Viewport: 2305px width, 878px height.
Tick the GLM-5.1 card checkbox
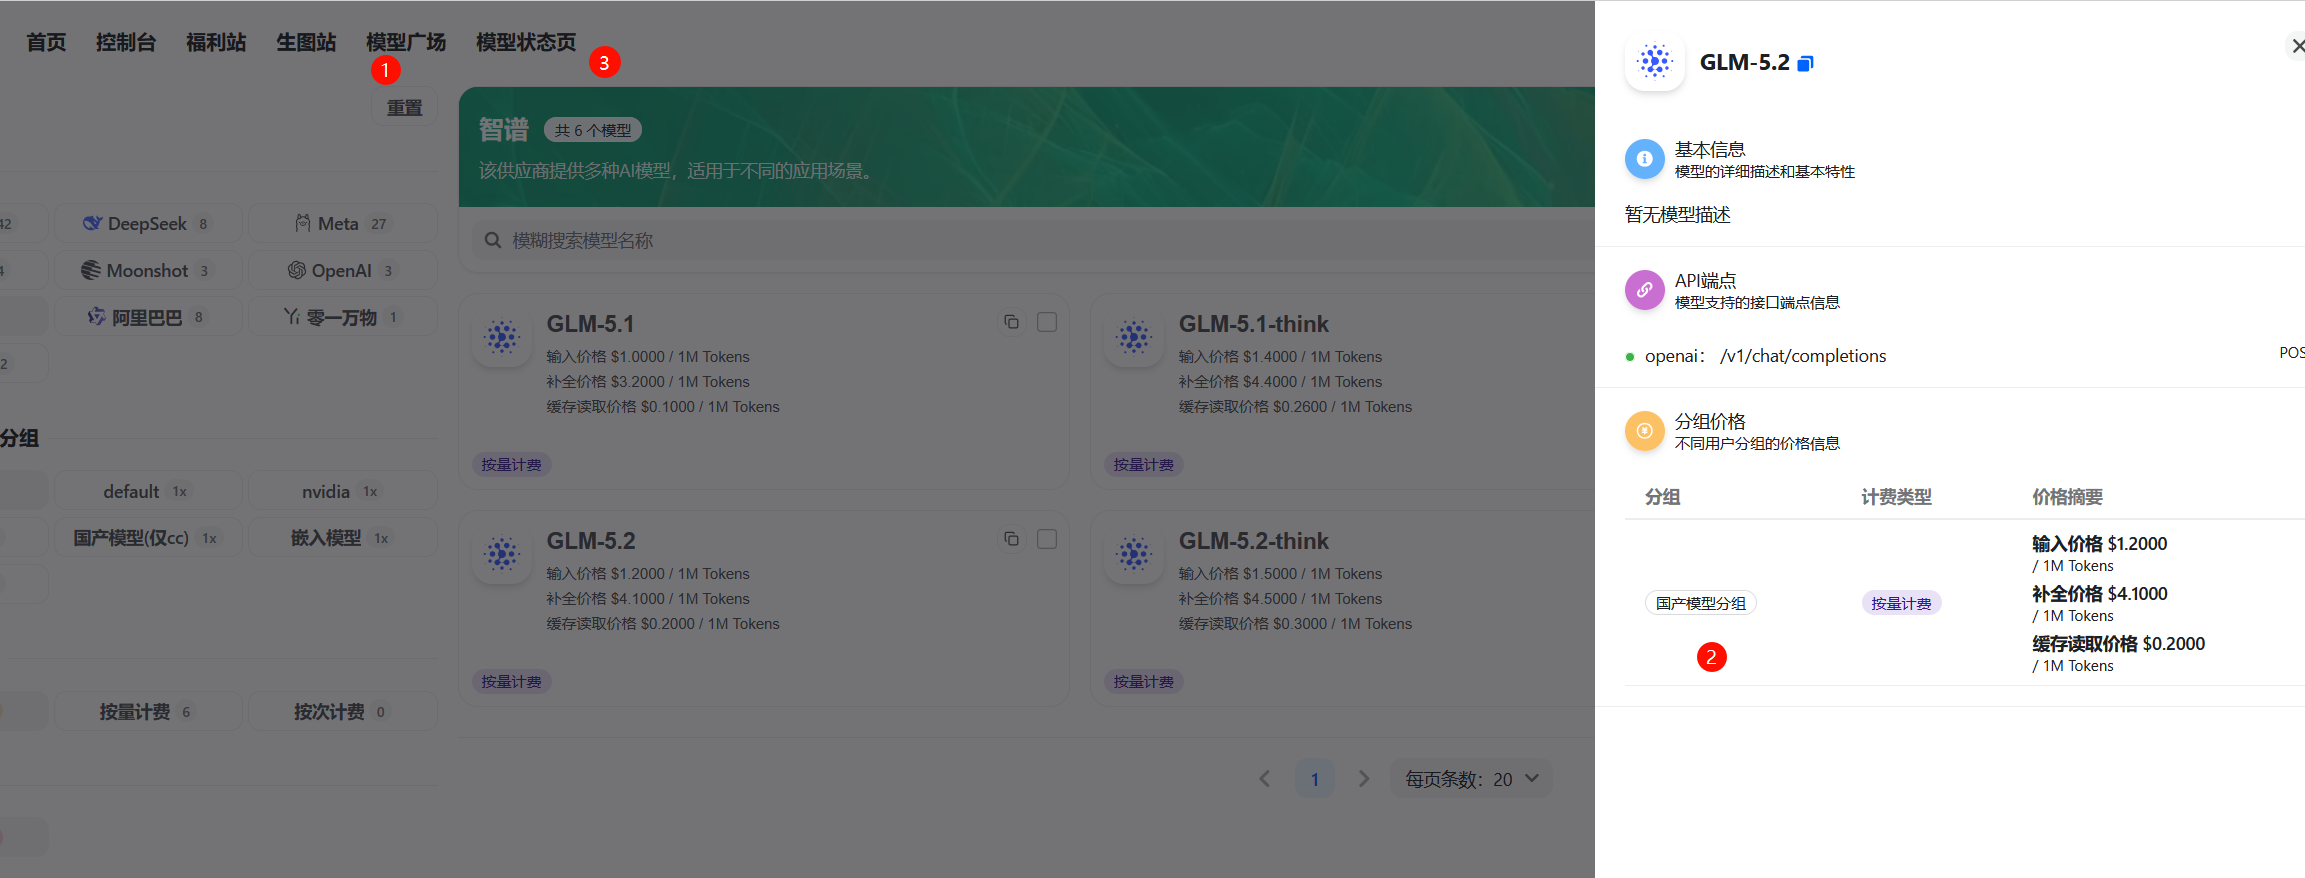[1047, 322]
